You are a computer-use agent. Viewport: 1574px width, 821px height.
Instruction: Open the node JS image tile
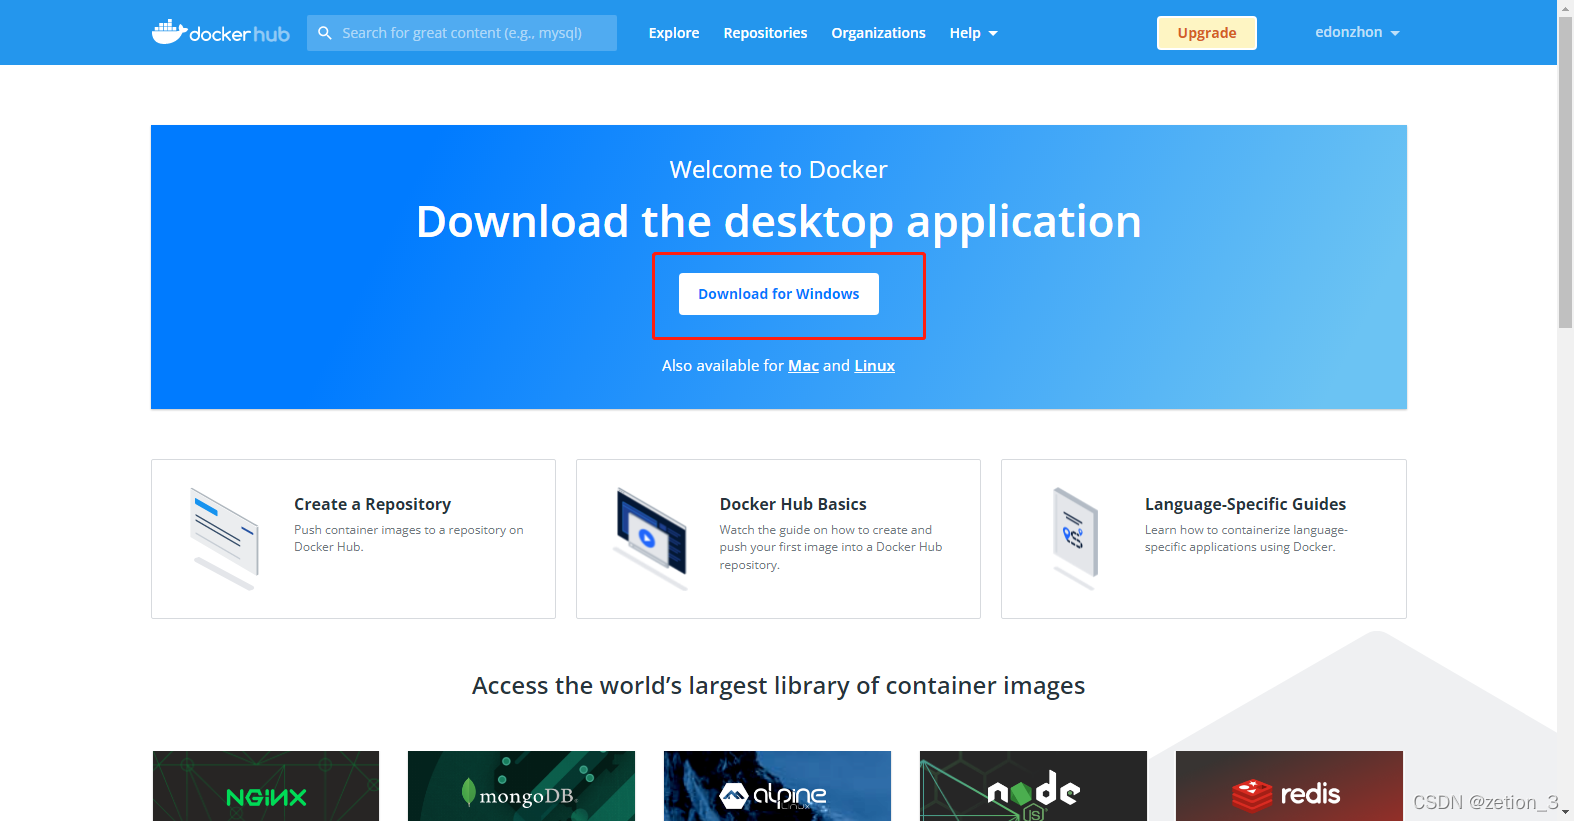click(x=1033, y=786)
